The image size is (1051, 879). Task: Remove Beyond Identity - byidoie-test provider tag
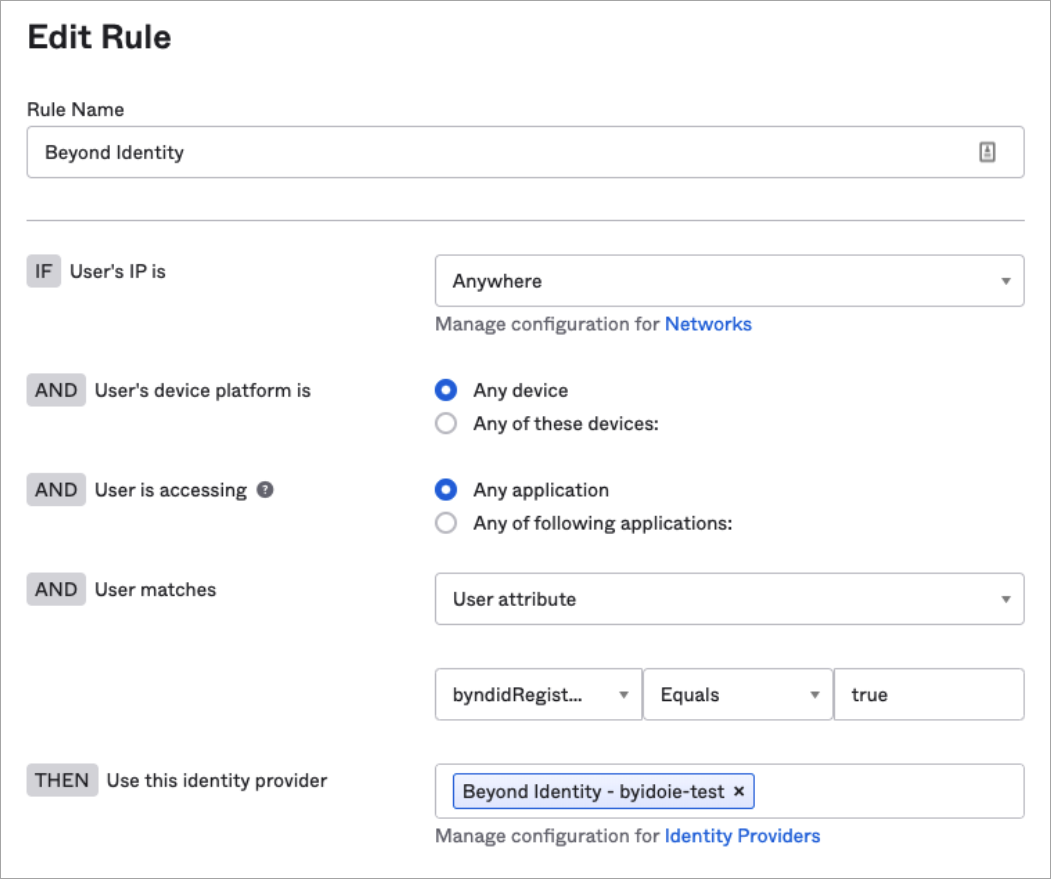pos(739,791)
